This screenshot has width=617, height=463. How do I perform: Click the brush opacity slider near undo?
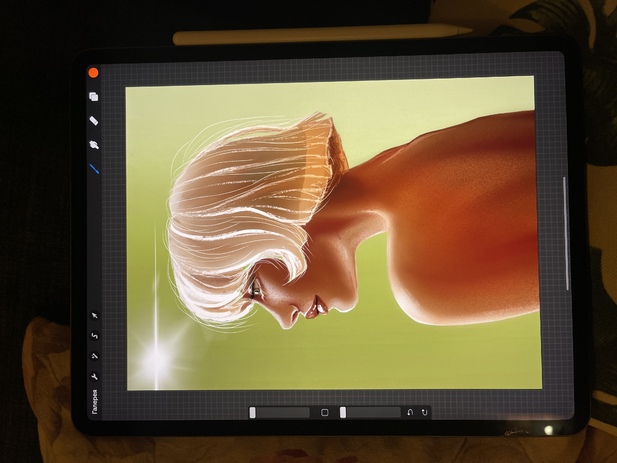point(370,412)
